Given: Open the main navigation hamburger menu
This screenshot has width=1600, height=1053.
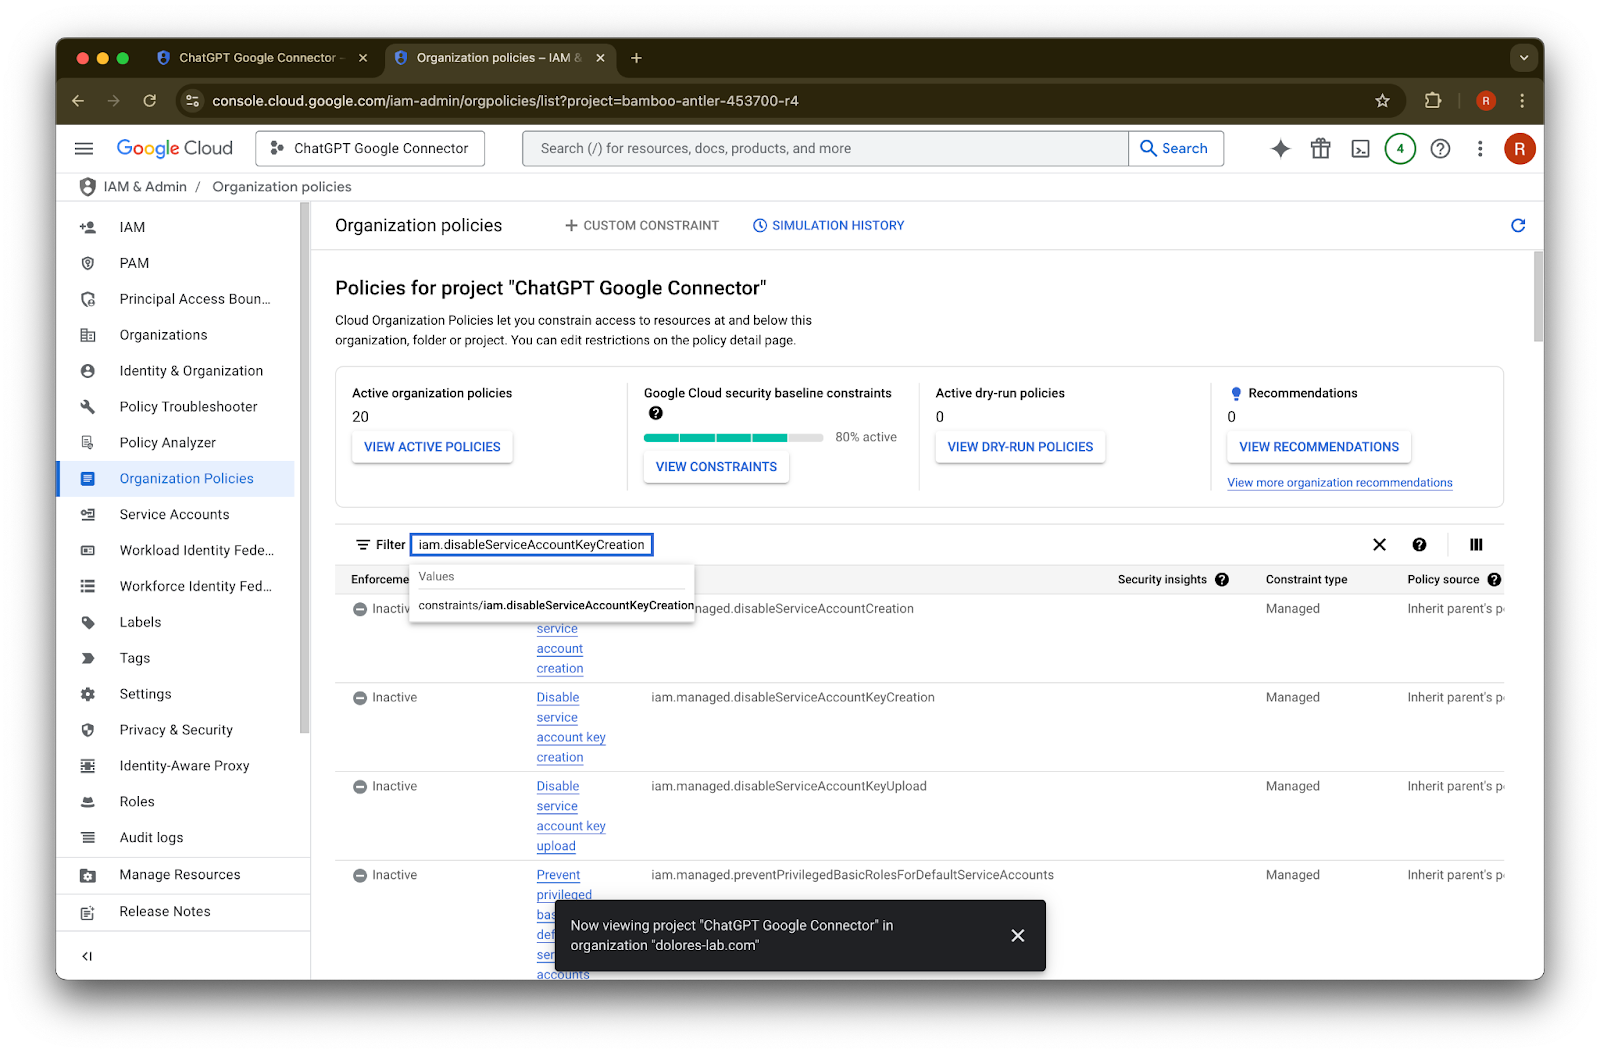Looking at the screenshot, I should pyautogui.click(x=84, y=149).
